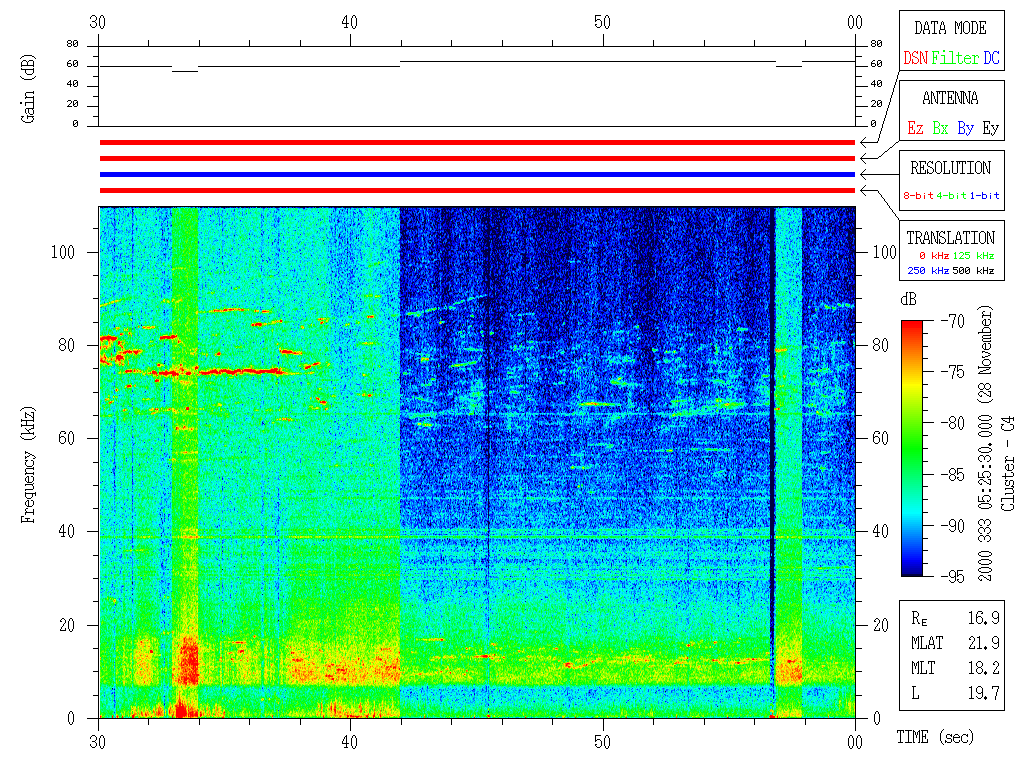Select the black Ey antenna label
The image size is (1024, 768).
coord(990,129)
